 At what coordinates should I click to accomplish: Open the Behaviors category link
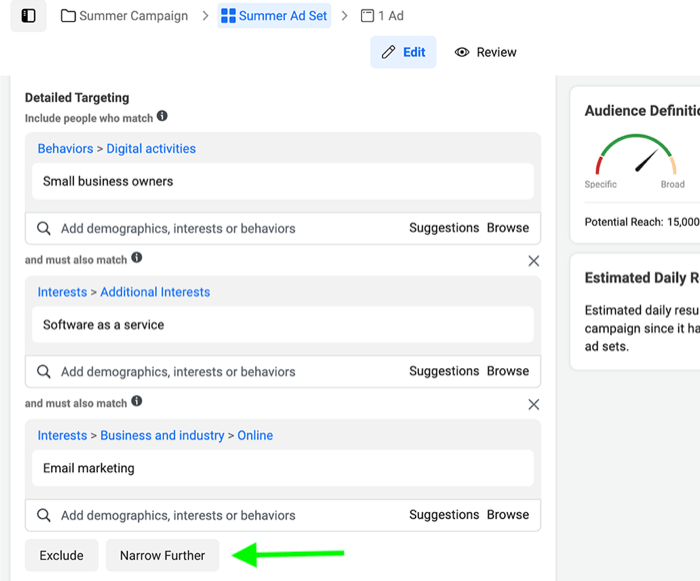[66, 149]
